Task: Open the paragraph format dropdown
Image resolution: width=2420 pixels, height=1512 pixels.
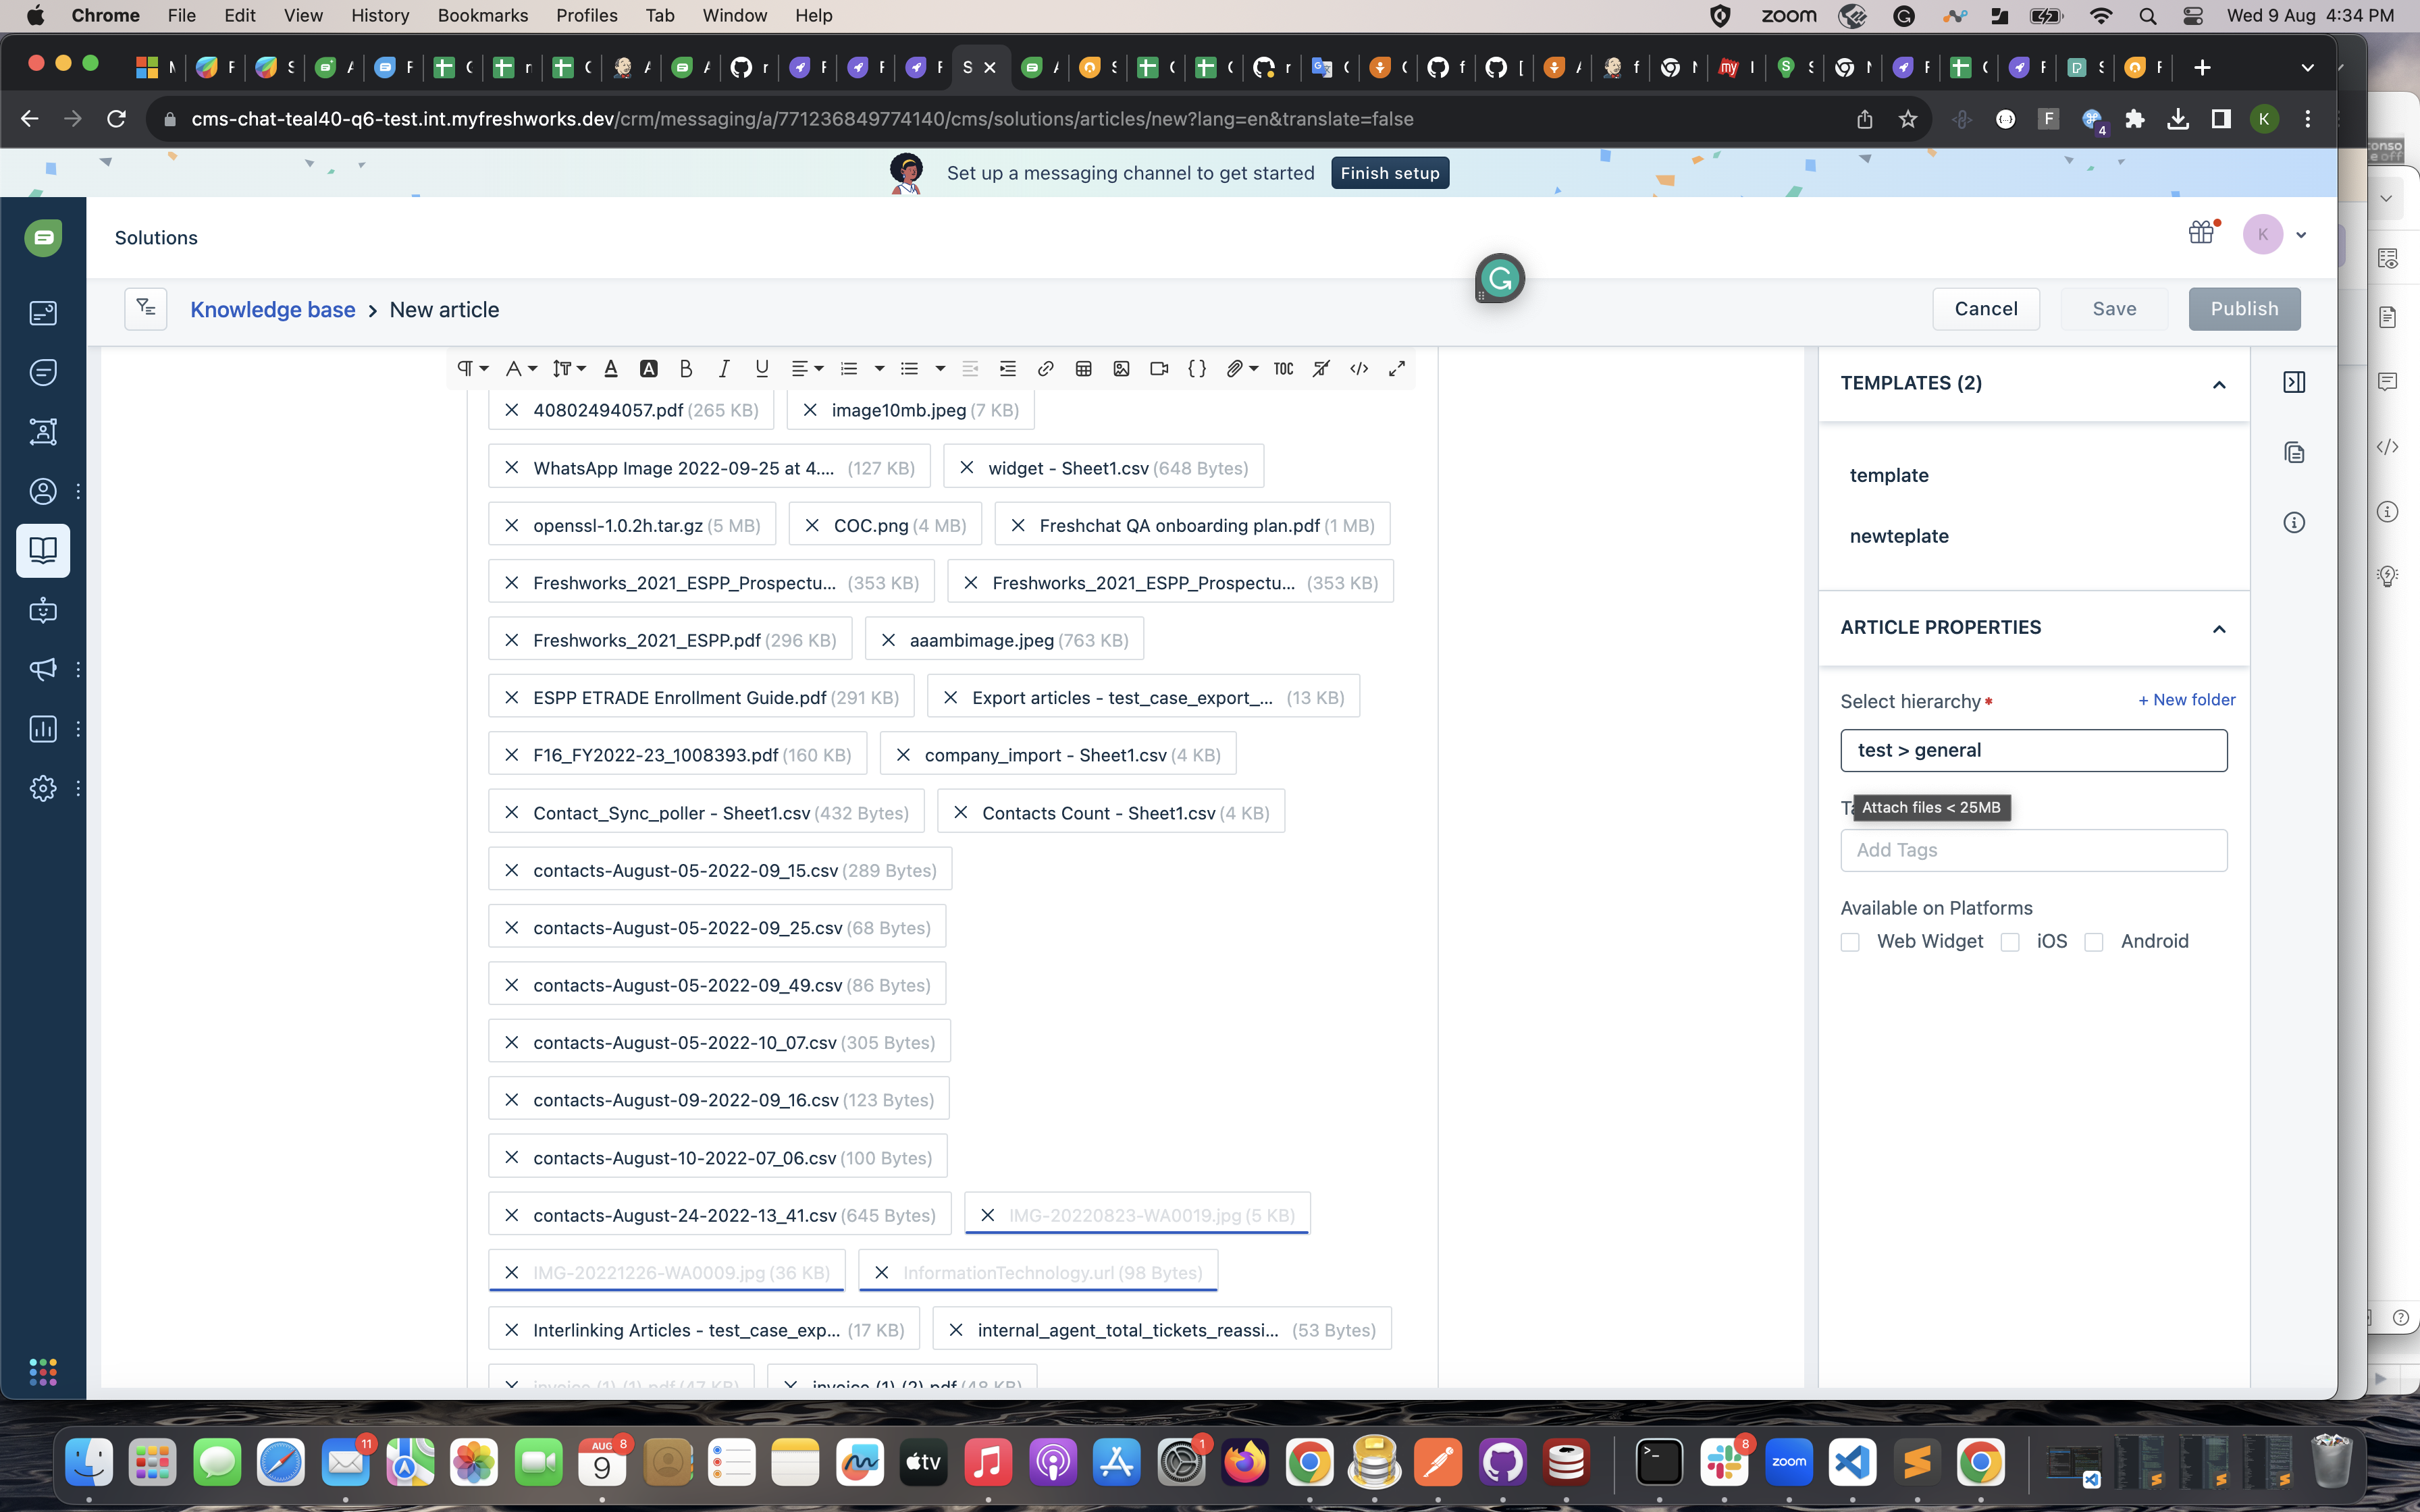Action: (x=472, y=369)
